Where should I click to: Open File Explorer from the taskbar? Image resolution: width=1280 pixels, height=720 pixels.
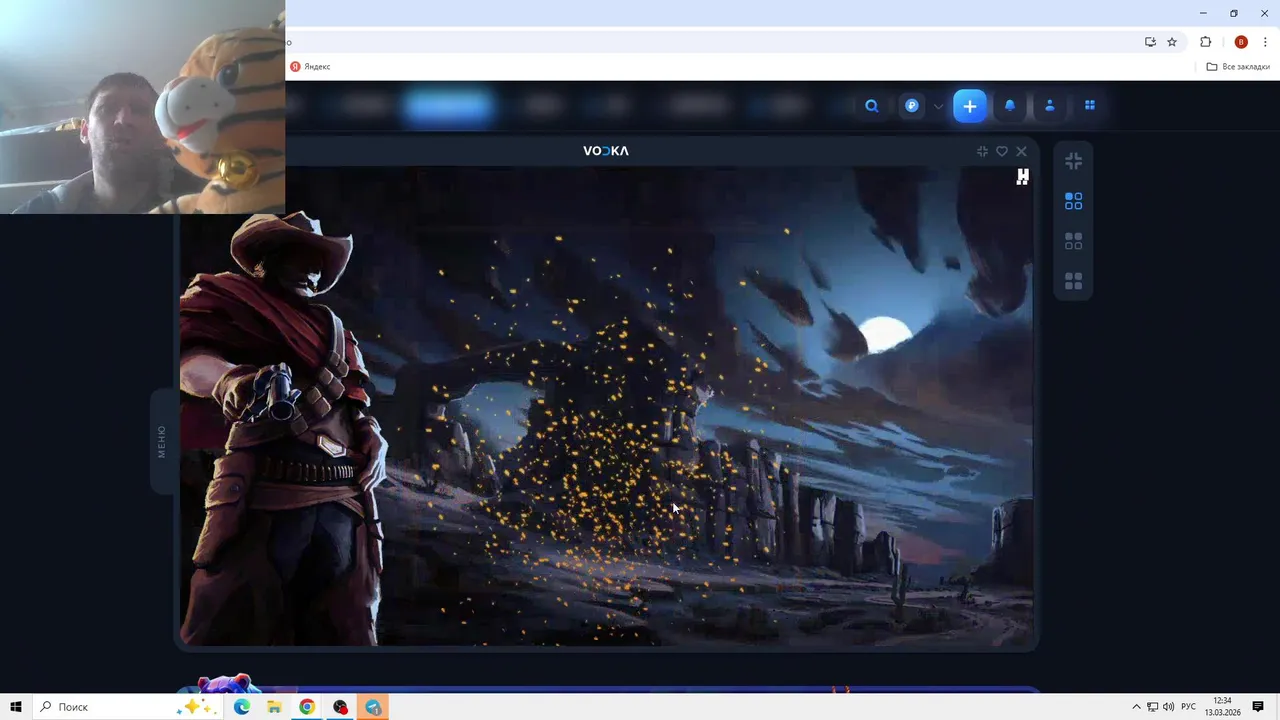(x=274, y=707)
